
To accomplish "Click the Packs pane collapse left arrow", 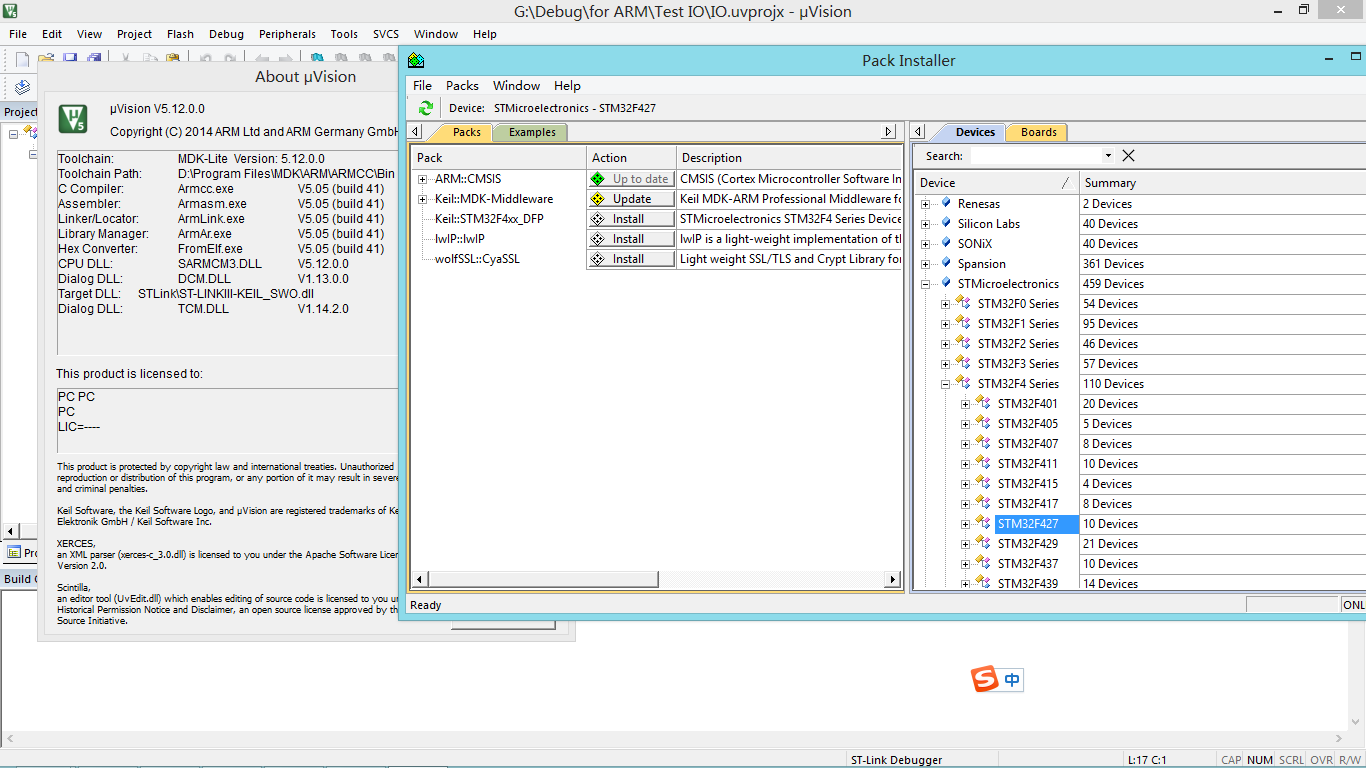I will tap(417, 132).
